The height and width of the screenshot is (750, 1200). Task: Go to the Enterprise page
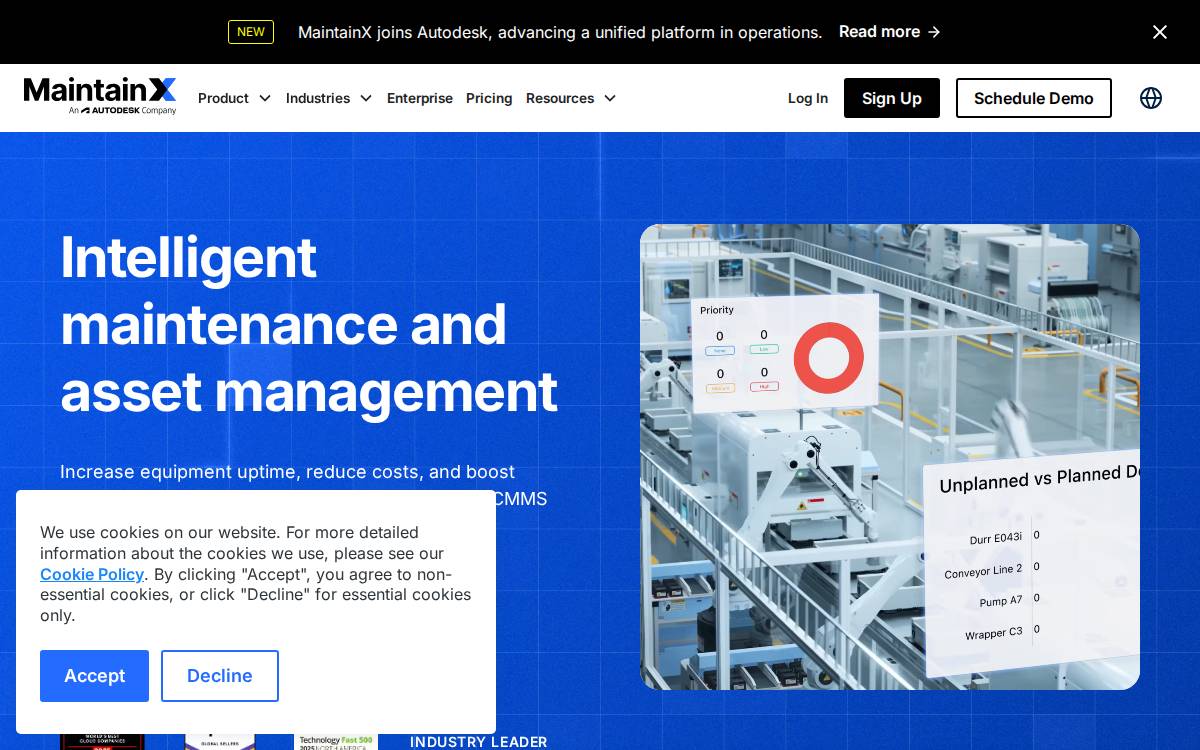(420, 98)
